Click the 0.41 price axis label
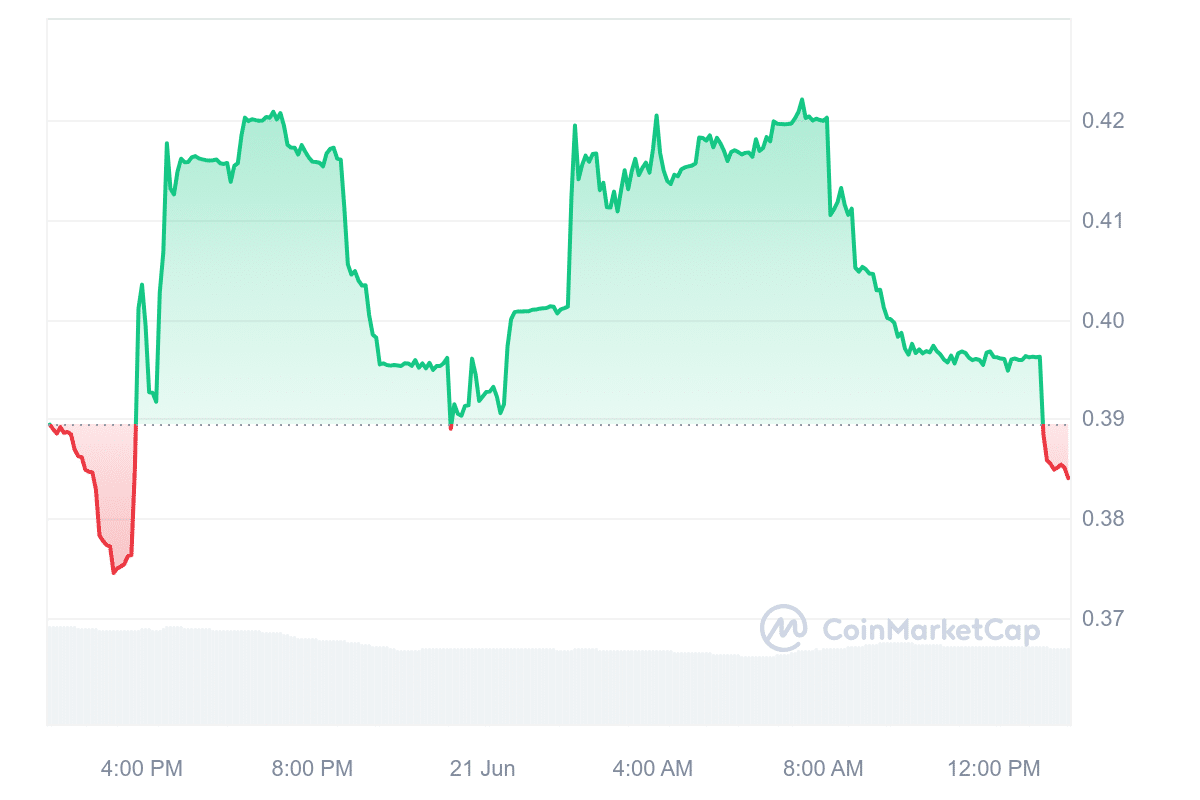This screenshot has height=800, width=1200. pyautogui.click(x=1103, y=220)
